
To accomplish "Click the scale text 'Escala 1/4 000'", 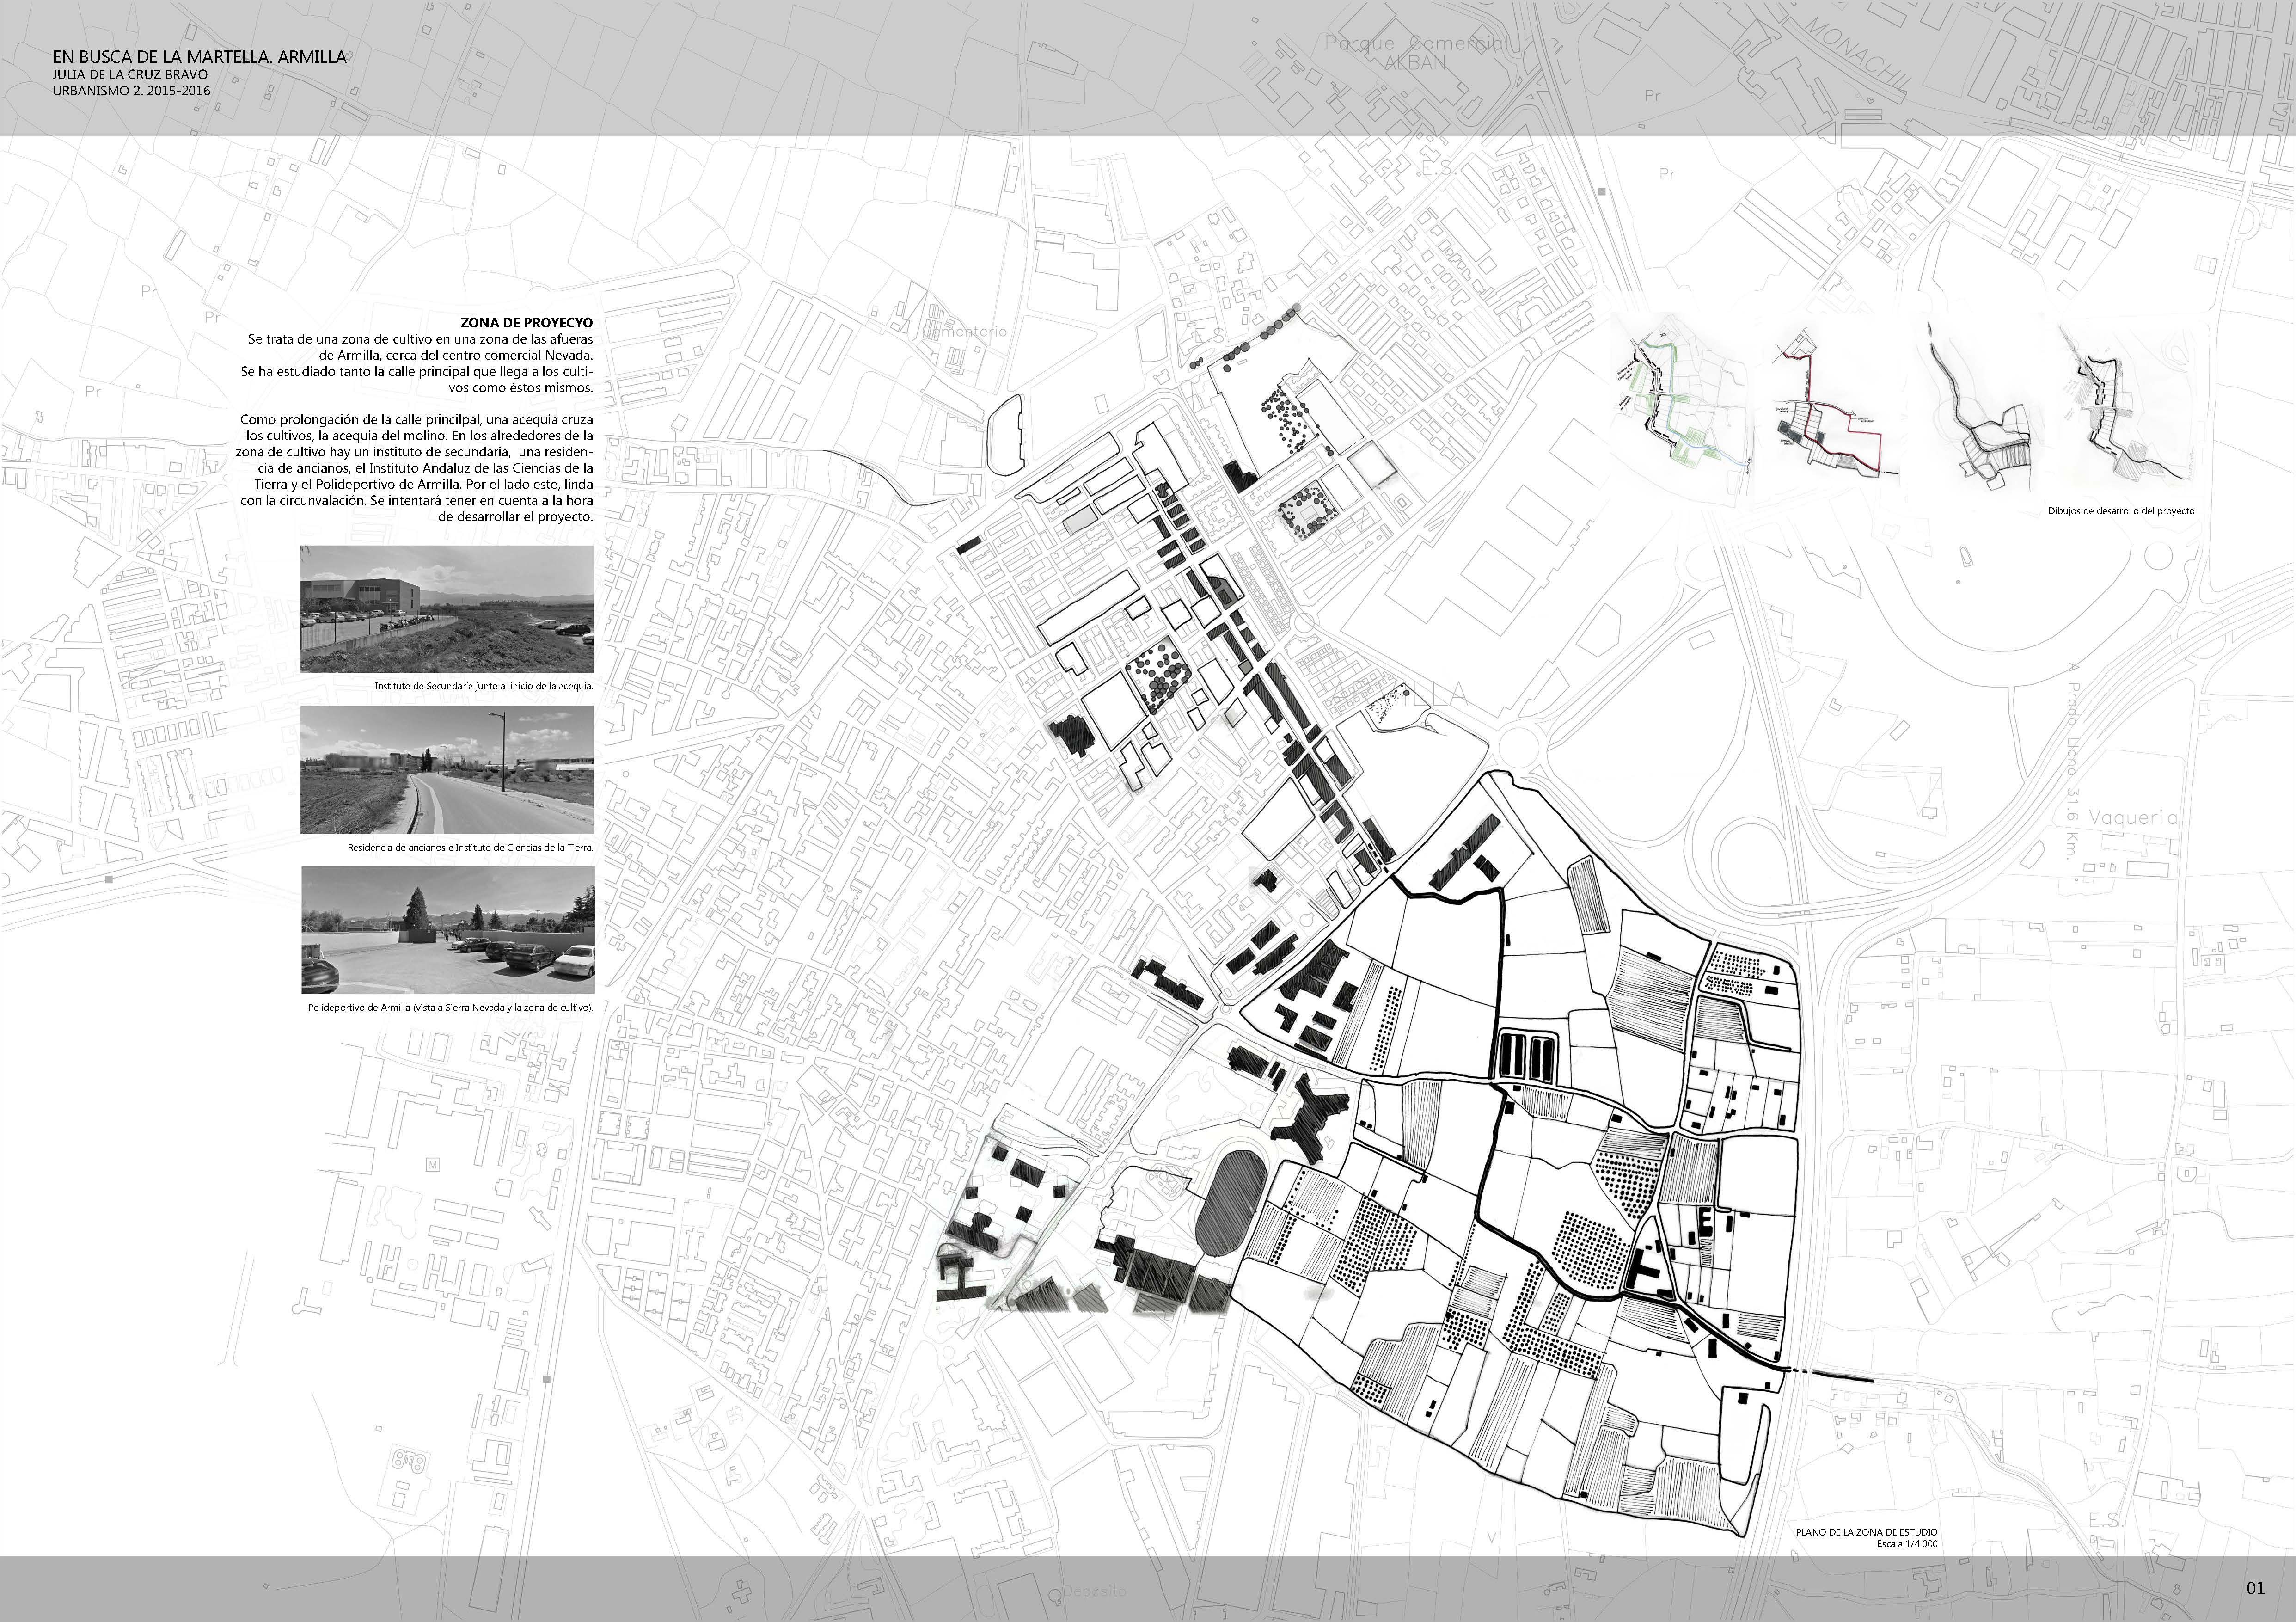I will [1907, 1544].
